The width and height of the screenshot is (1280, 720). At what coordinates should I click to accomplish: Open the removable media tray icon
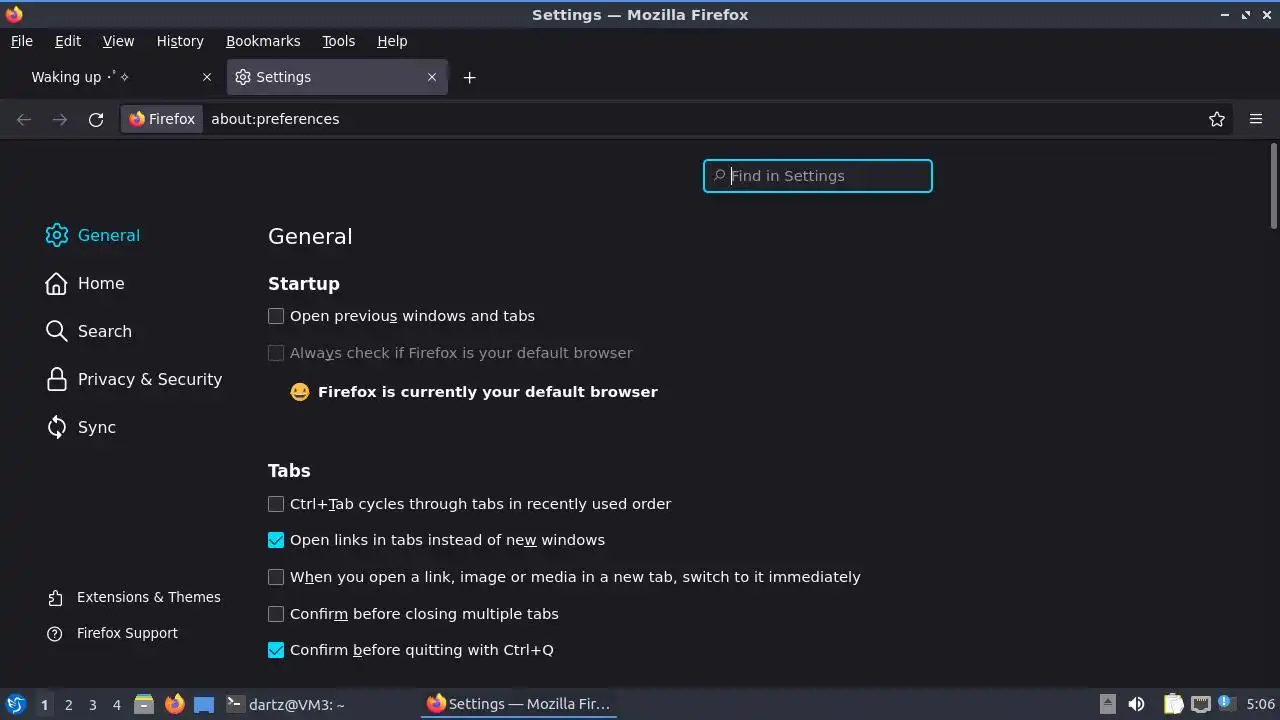1107,704
